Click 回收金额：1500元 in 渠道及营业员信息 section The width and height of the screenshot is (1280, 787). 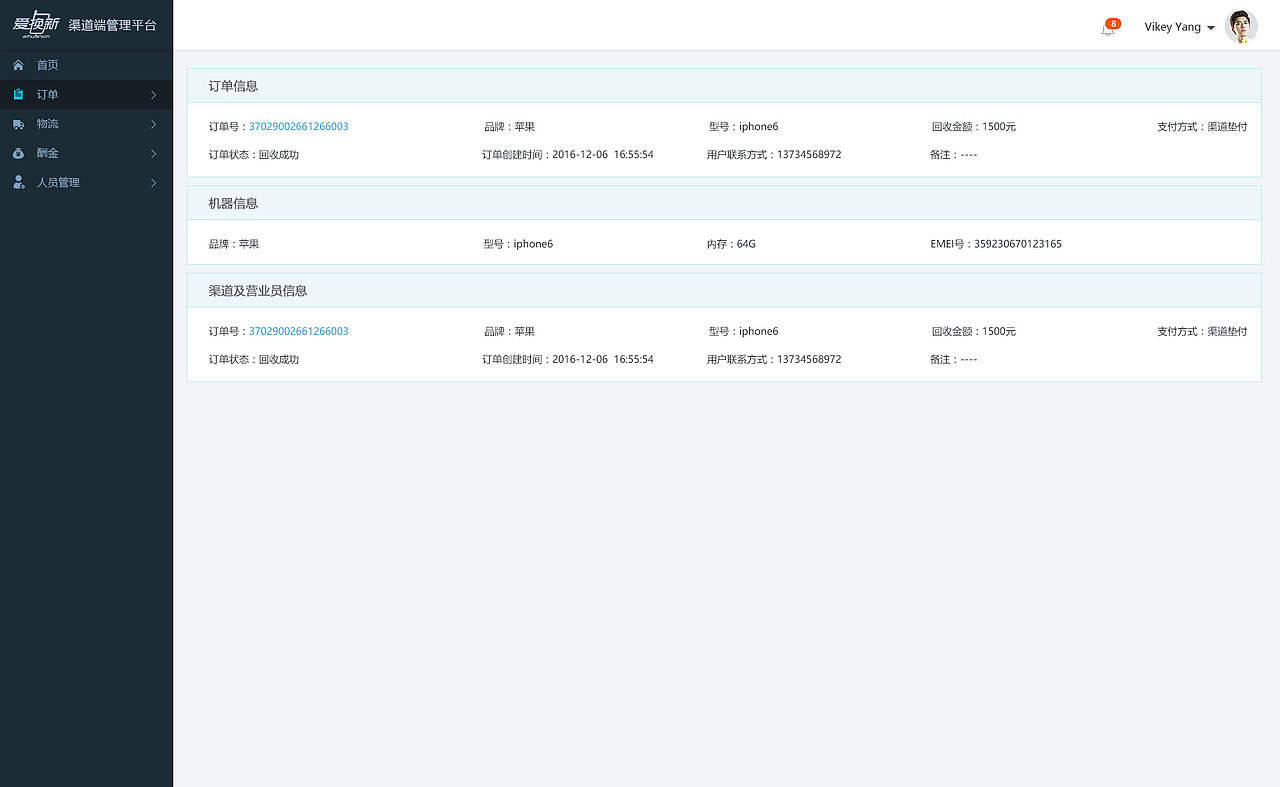pos(973,331)
